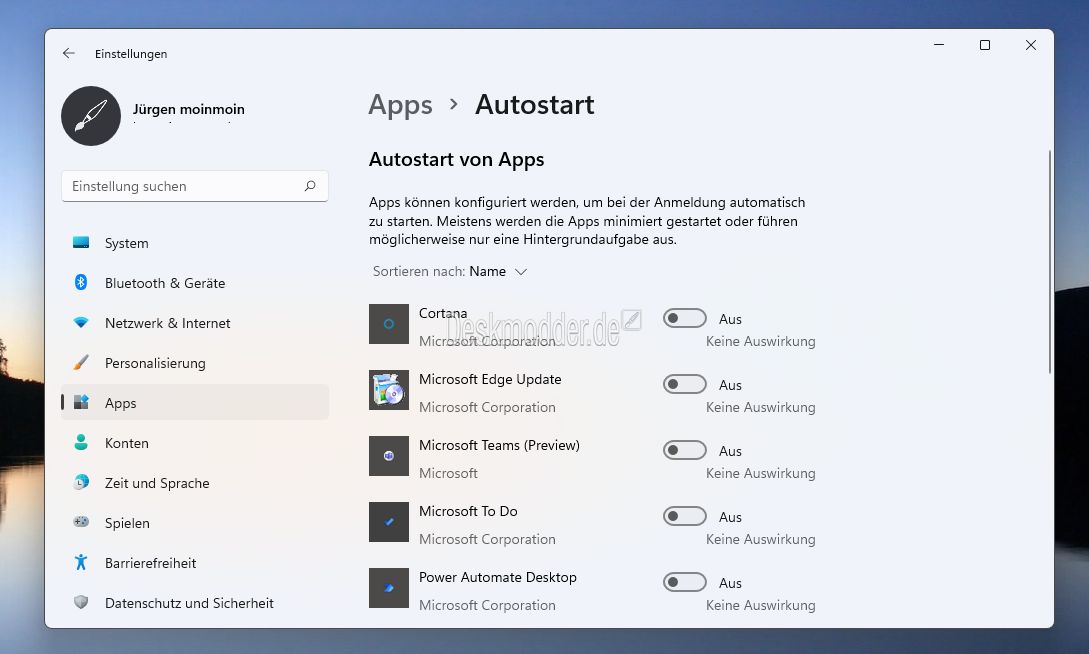Click the Apps sidebar icon
Screen dimensions: 1089x654
point(81,402)
